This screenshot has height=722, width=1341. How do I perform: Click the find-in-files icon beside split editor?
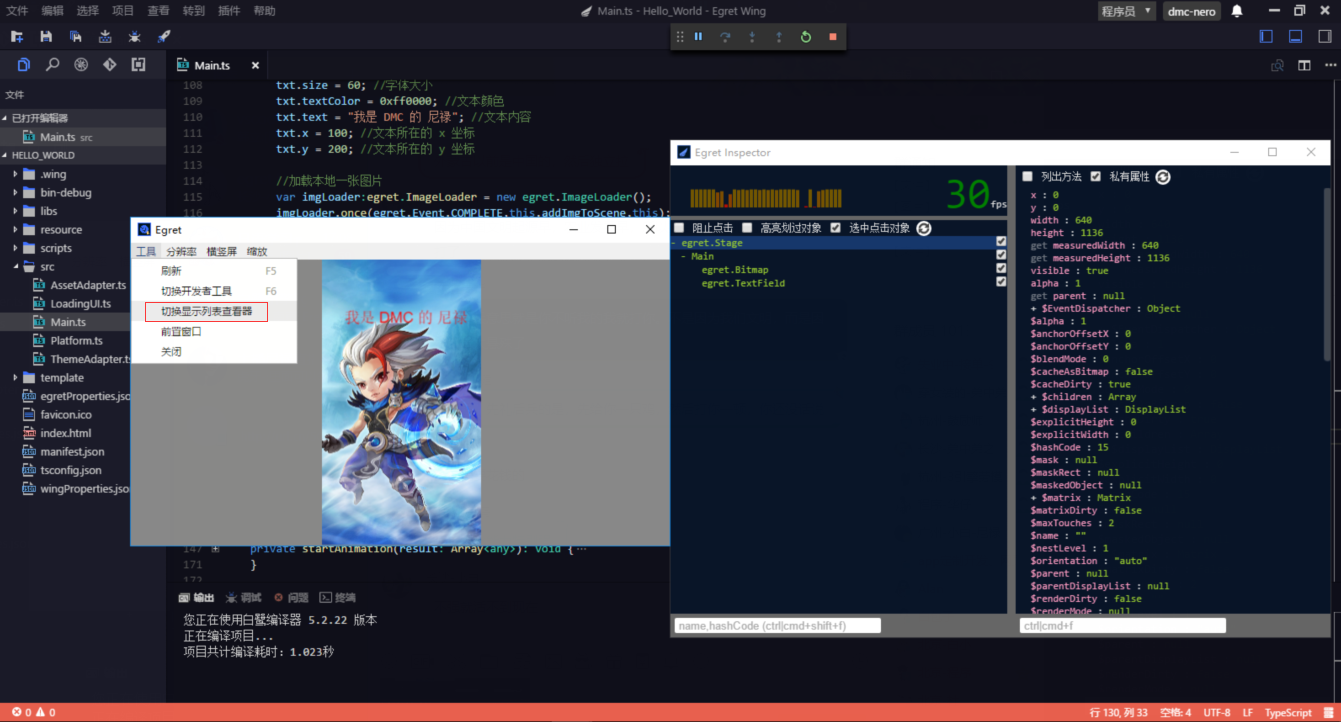tap(1277, 65)
